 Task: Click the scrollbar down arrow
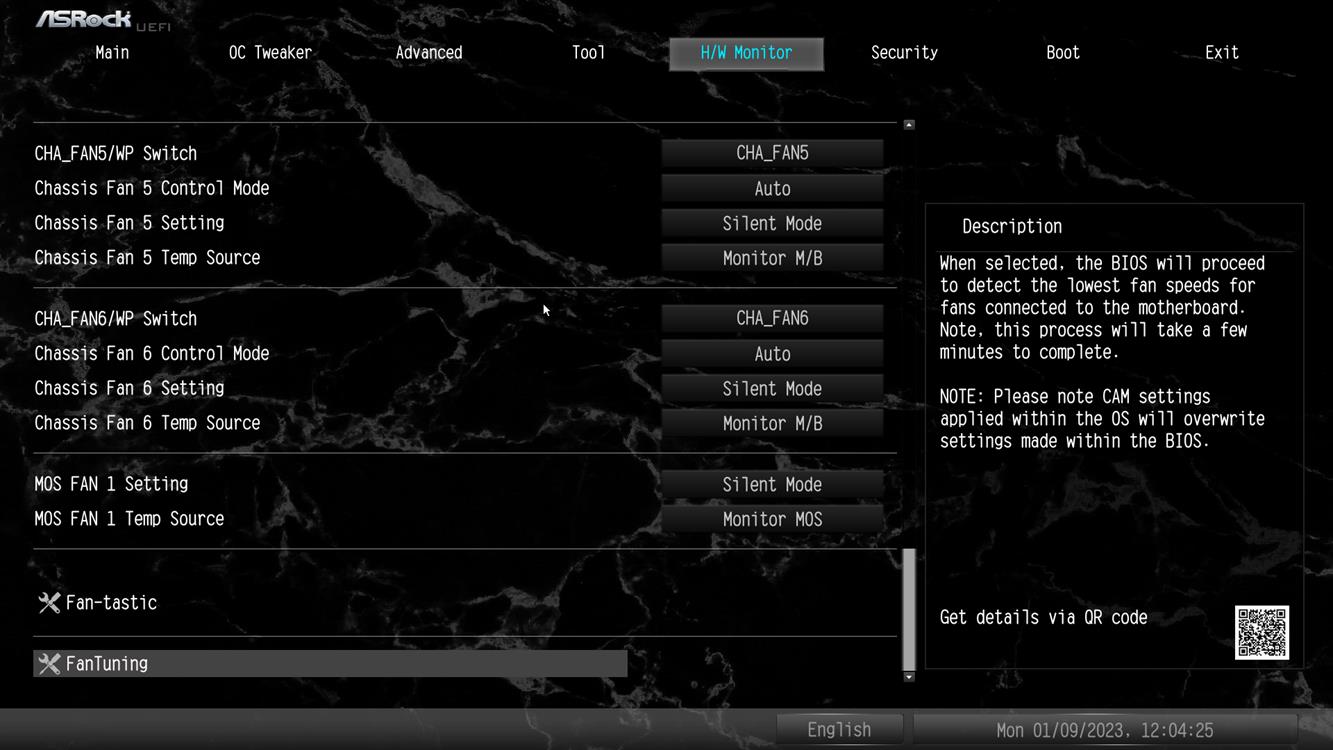(909, 677)
